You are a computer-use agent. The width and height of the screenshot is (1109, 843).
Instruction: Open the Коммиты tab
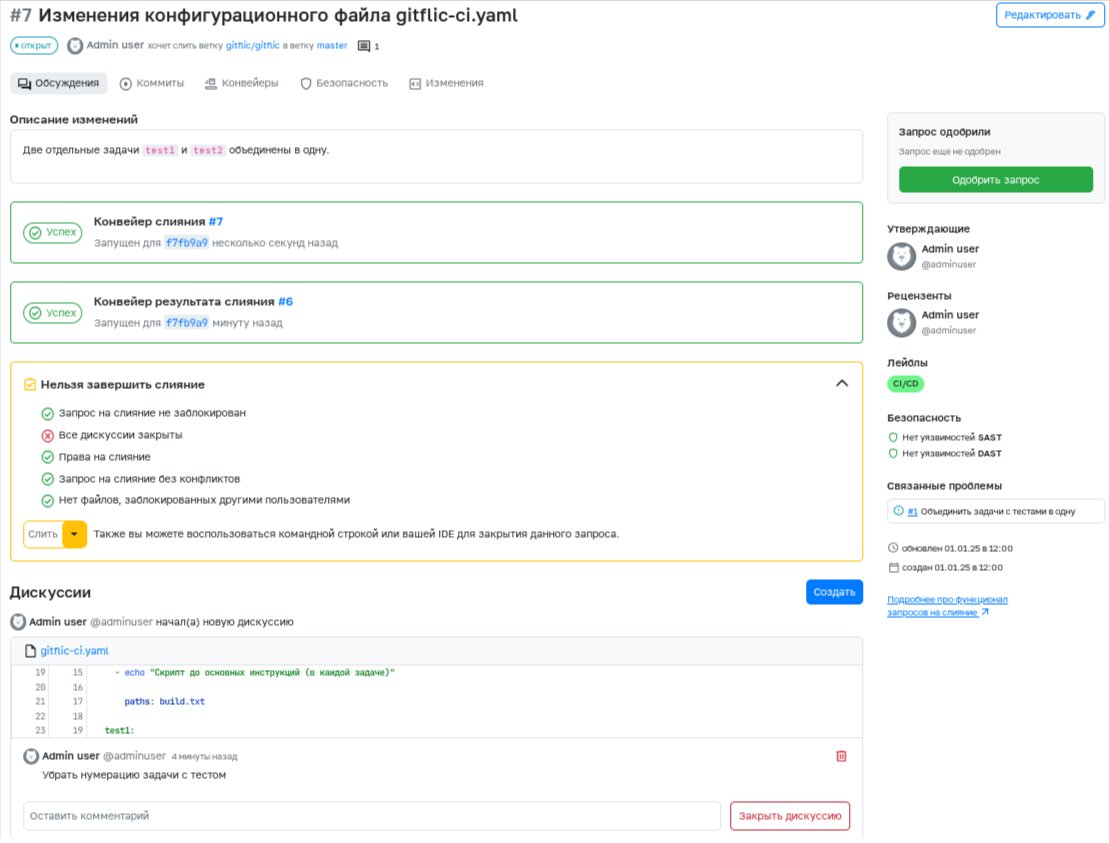pos(152,83)
